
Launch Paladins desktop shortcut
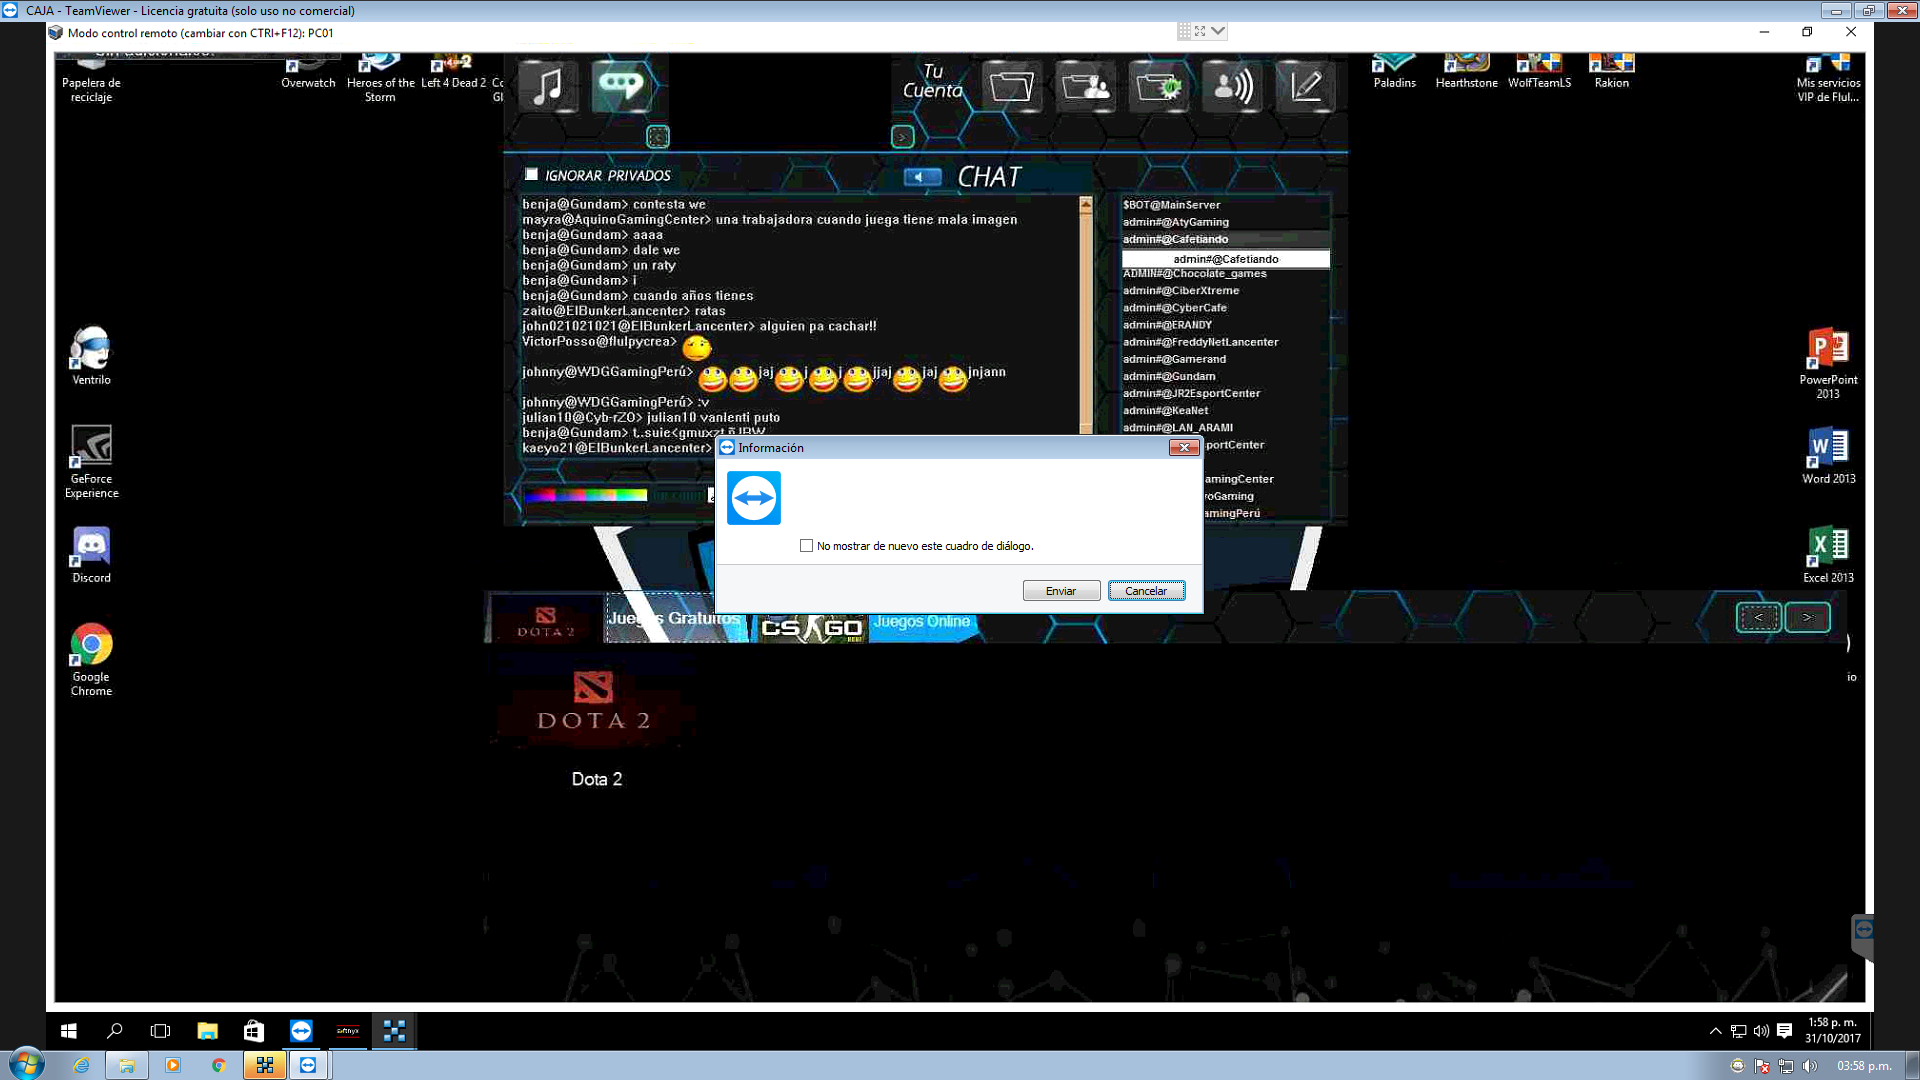(1394, 72)
